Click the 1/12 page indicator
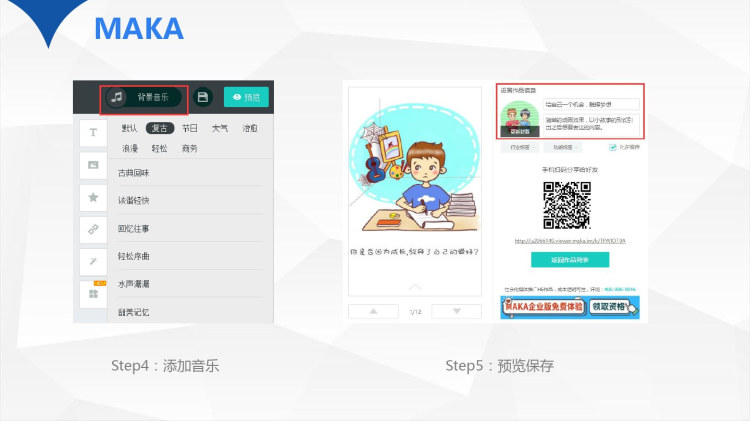750x421 pixels. (415, 312)
